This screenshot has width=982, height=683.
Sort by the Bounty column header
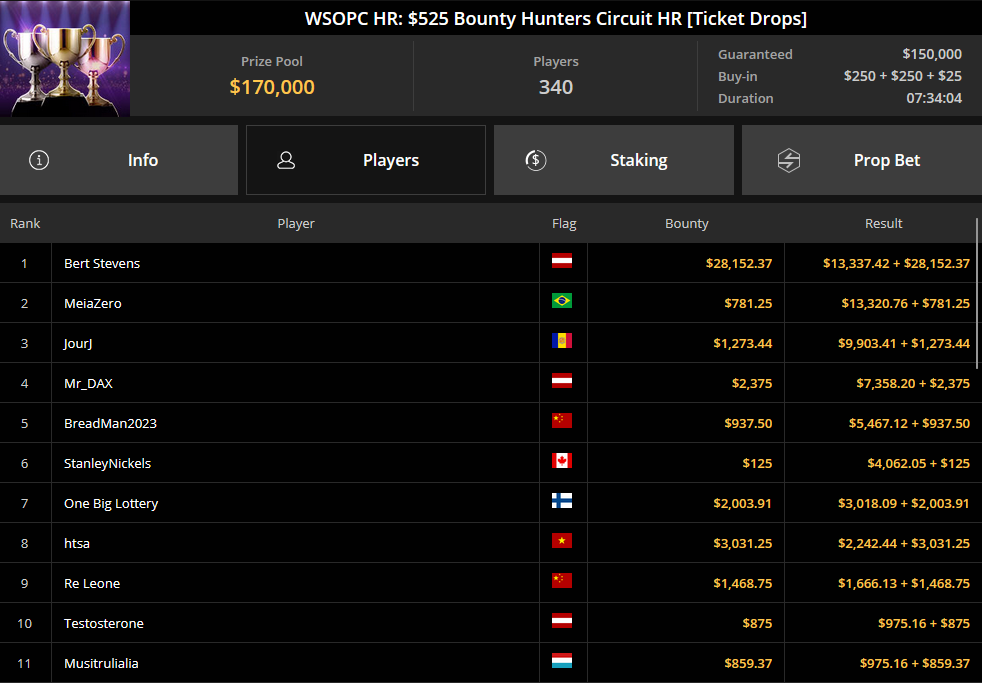click(686, 223)
